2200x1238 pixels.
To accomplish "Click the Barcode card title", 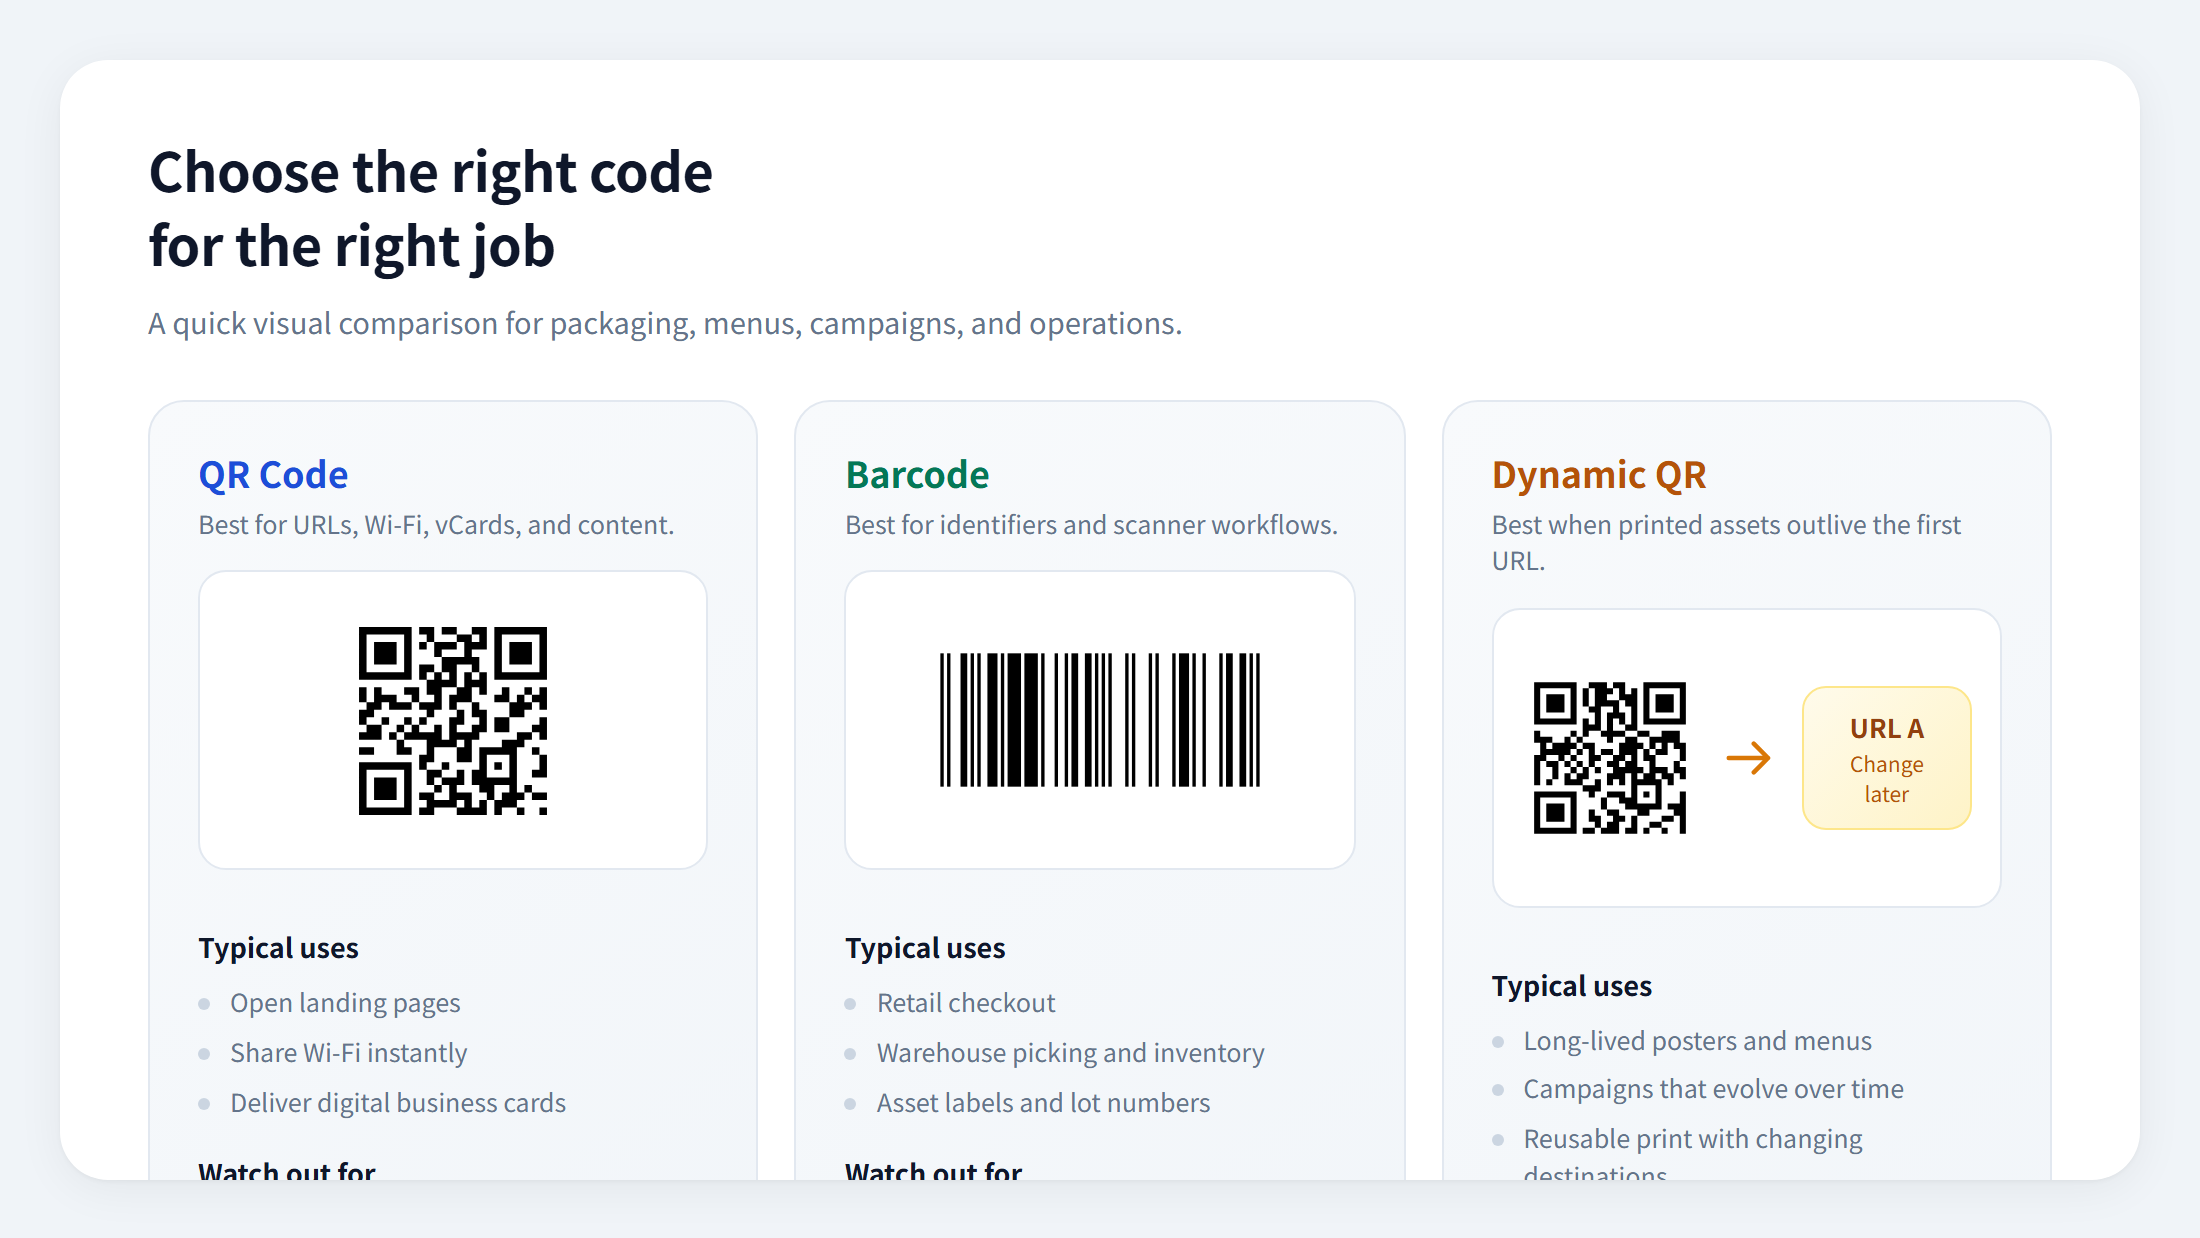I will click(x=917, y=475).
